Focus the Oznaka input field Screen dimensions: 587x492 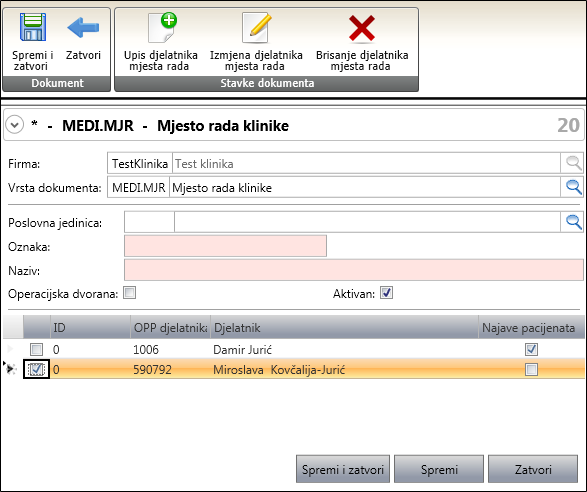point(225,246)
